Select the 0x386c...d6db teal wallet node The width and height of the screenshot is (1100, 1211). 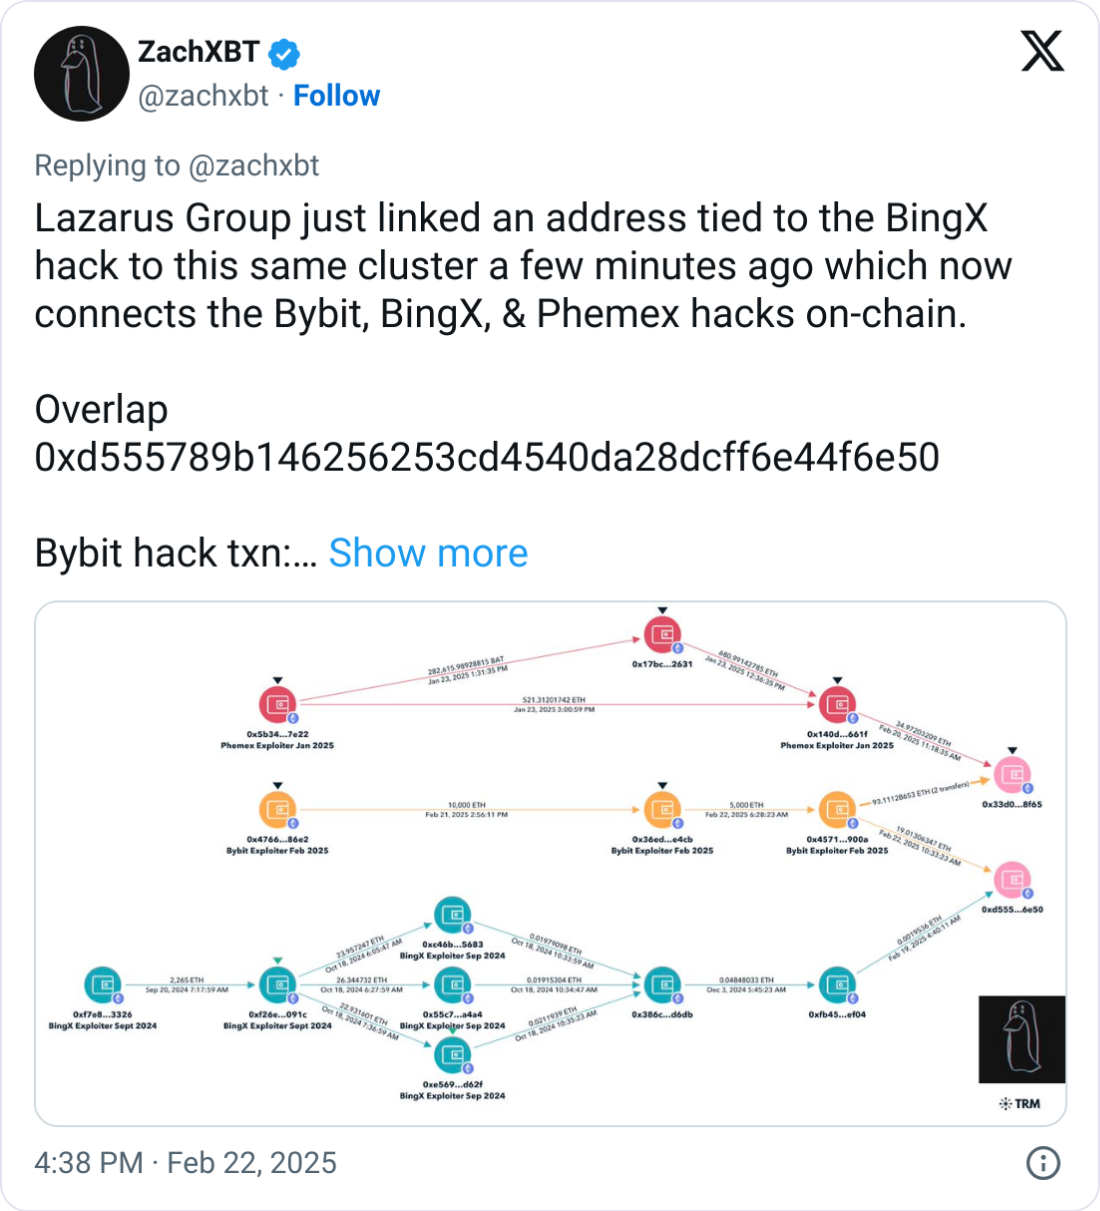coord(662,985)
